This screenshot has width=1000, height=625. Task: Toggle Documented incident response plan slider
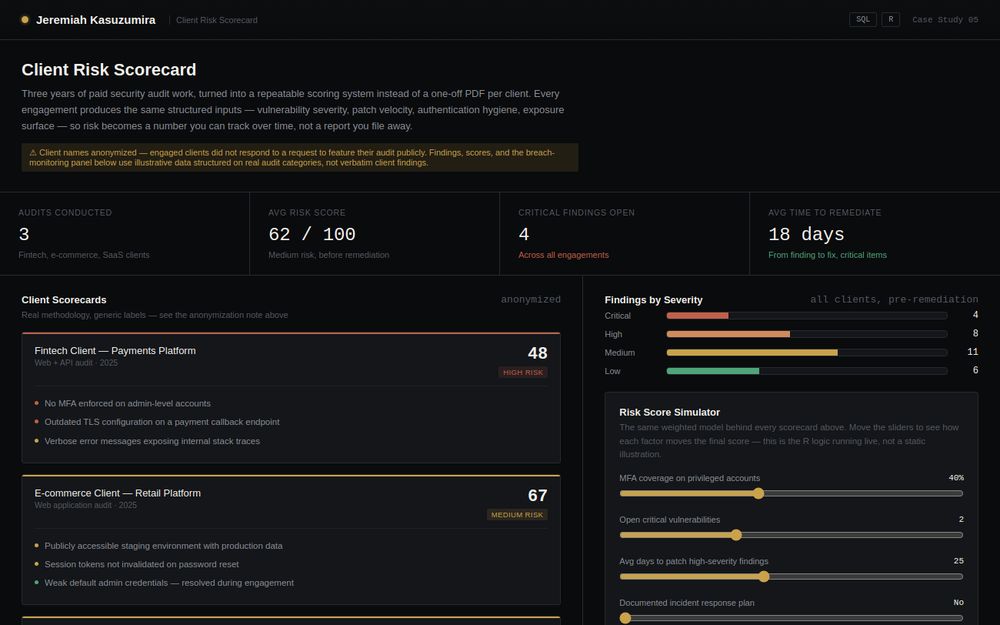coord(791,618)
